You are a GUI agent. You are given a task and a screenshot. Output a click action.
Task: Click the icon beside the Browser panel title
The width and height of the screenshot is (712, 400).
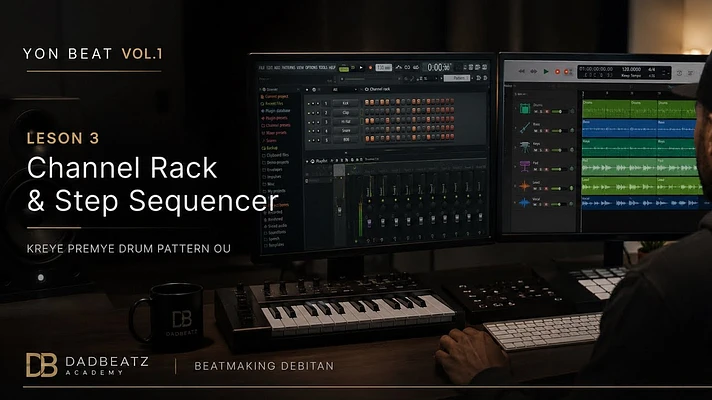(264, 89)
